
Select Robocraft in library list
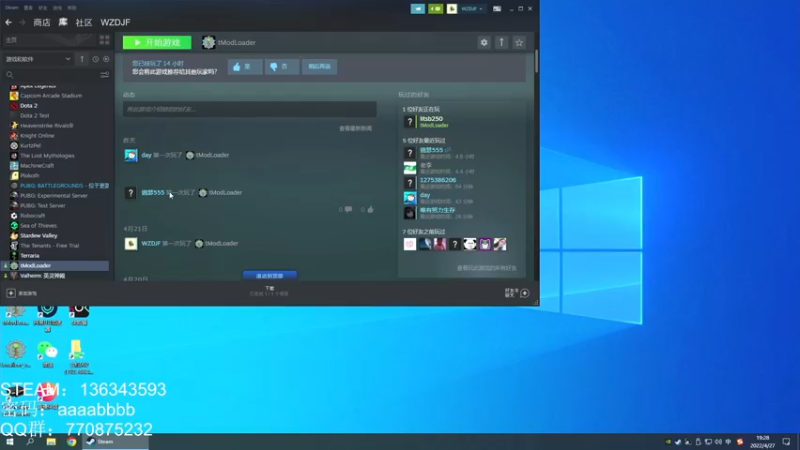tap(32, 216)
